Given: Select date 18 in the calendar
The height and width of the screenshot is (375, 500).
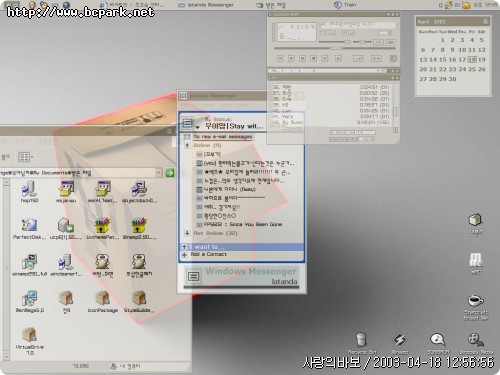Looking at the screenshot, I should pyautogui.click(x=472, y=60).
